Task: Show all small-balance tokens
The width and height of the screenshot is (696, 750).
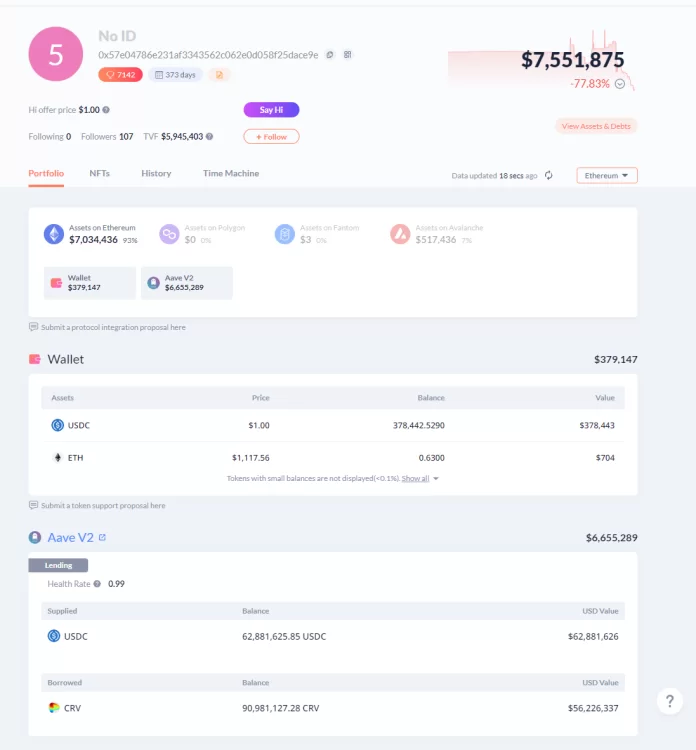Action: tap(415, 478)
